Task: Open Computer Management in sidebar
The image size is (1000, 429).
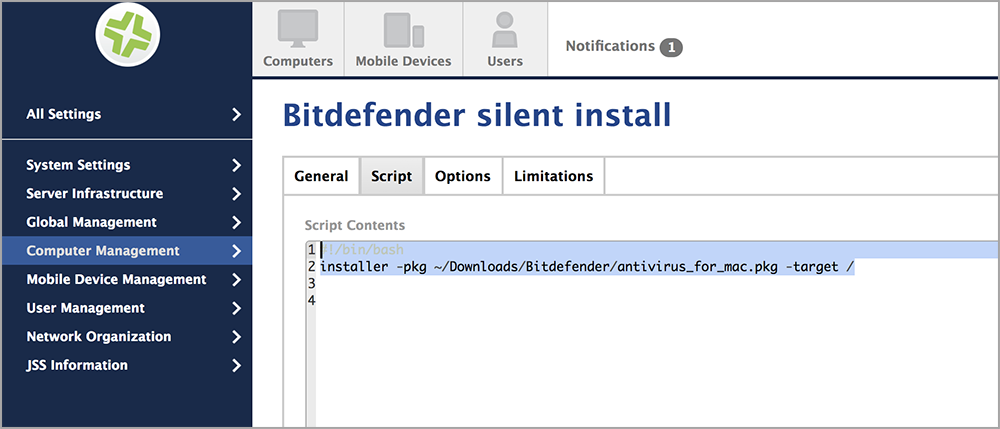Action: (127, 251)
